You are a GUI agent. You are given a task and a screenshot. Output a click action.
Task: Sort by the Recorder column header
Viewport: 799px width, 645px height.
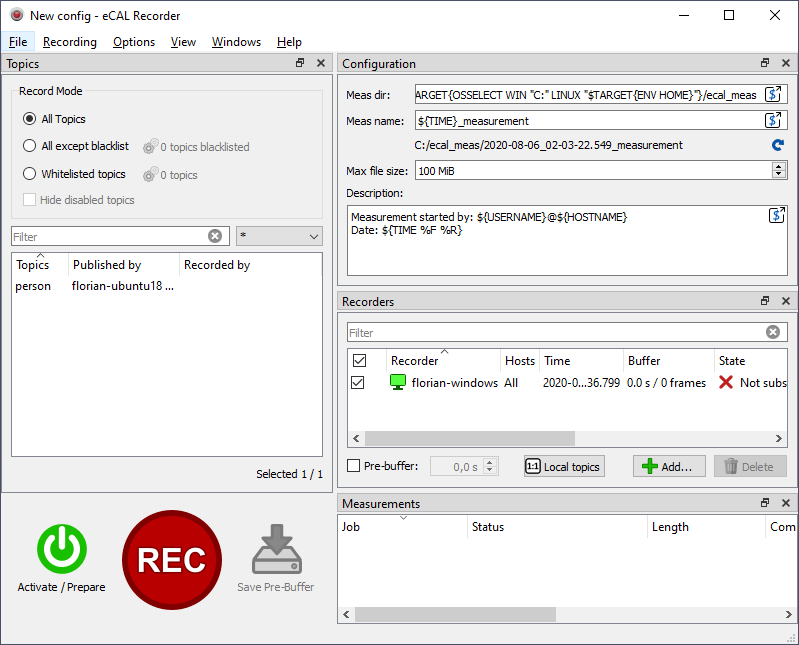[443, 361]
